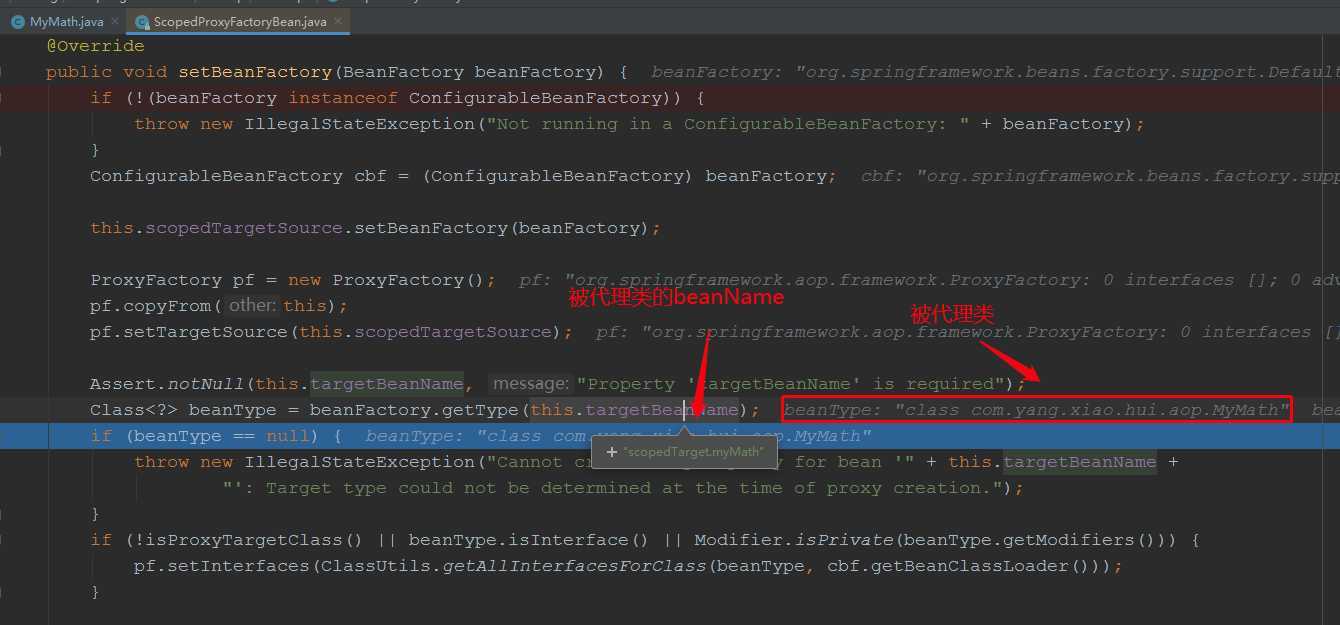Click the "Target type could not be determined" string
This screenshot has height=625, width=1340.
click(x=612, y=488)
